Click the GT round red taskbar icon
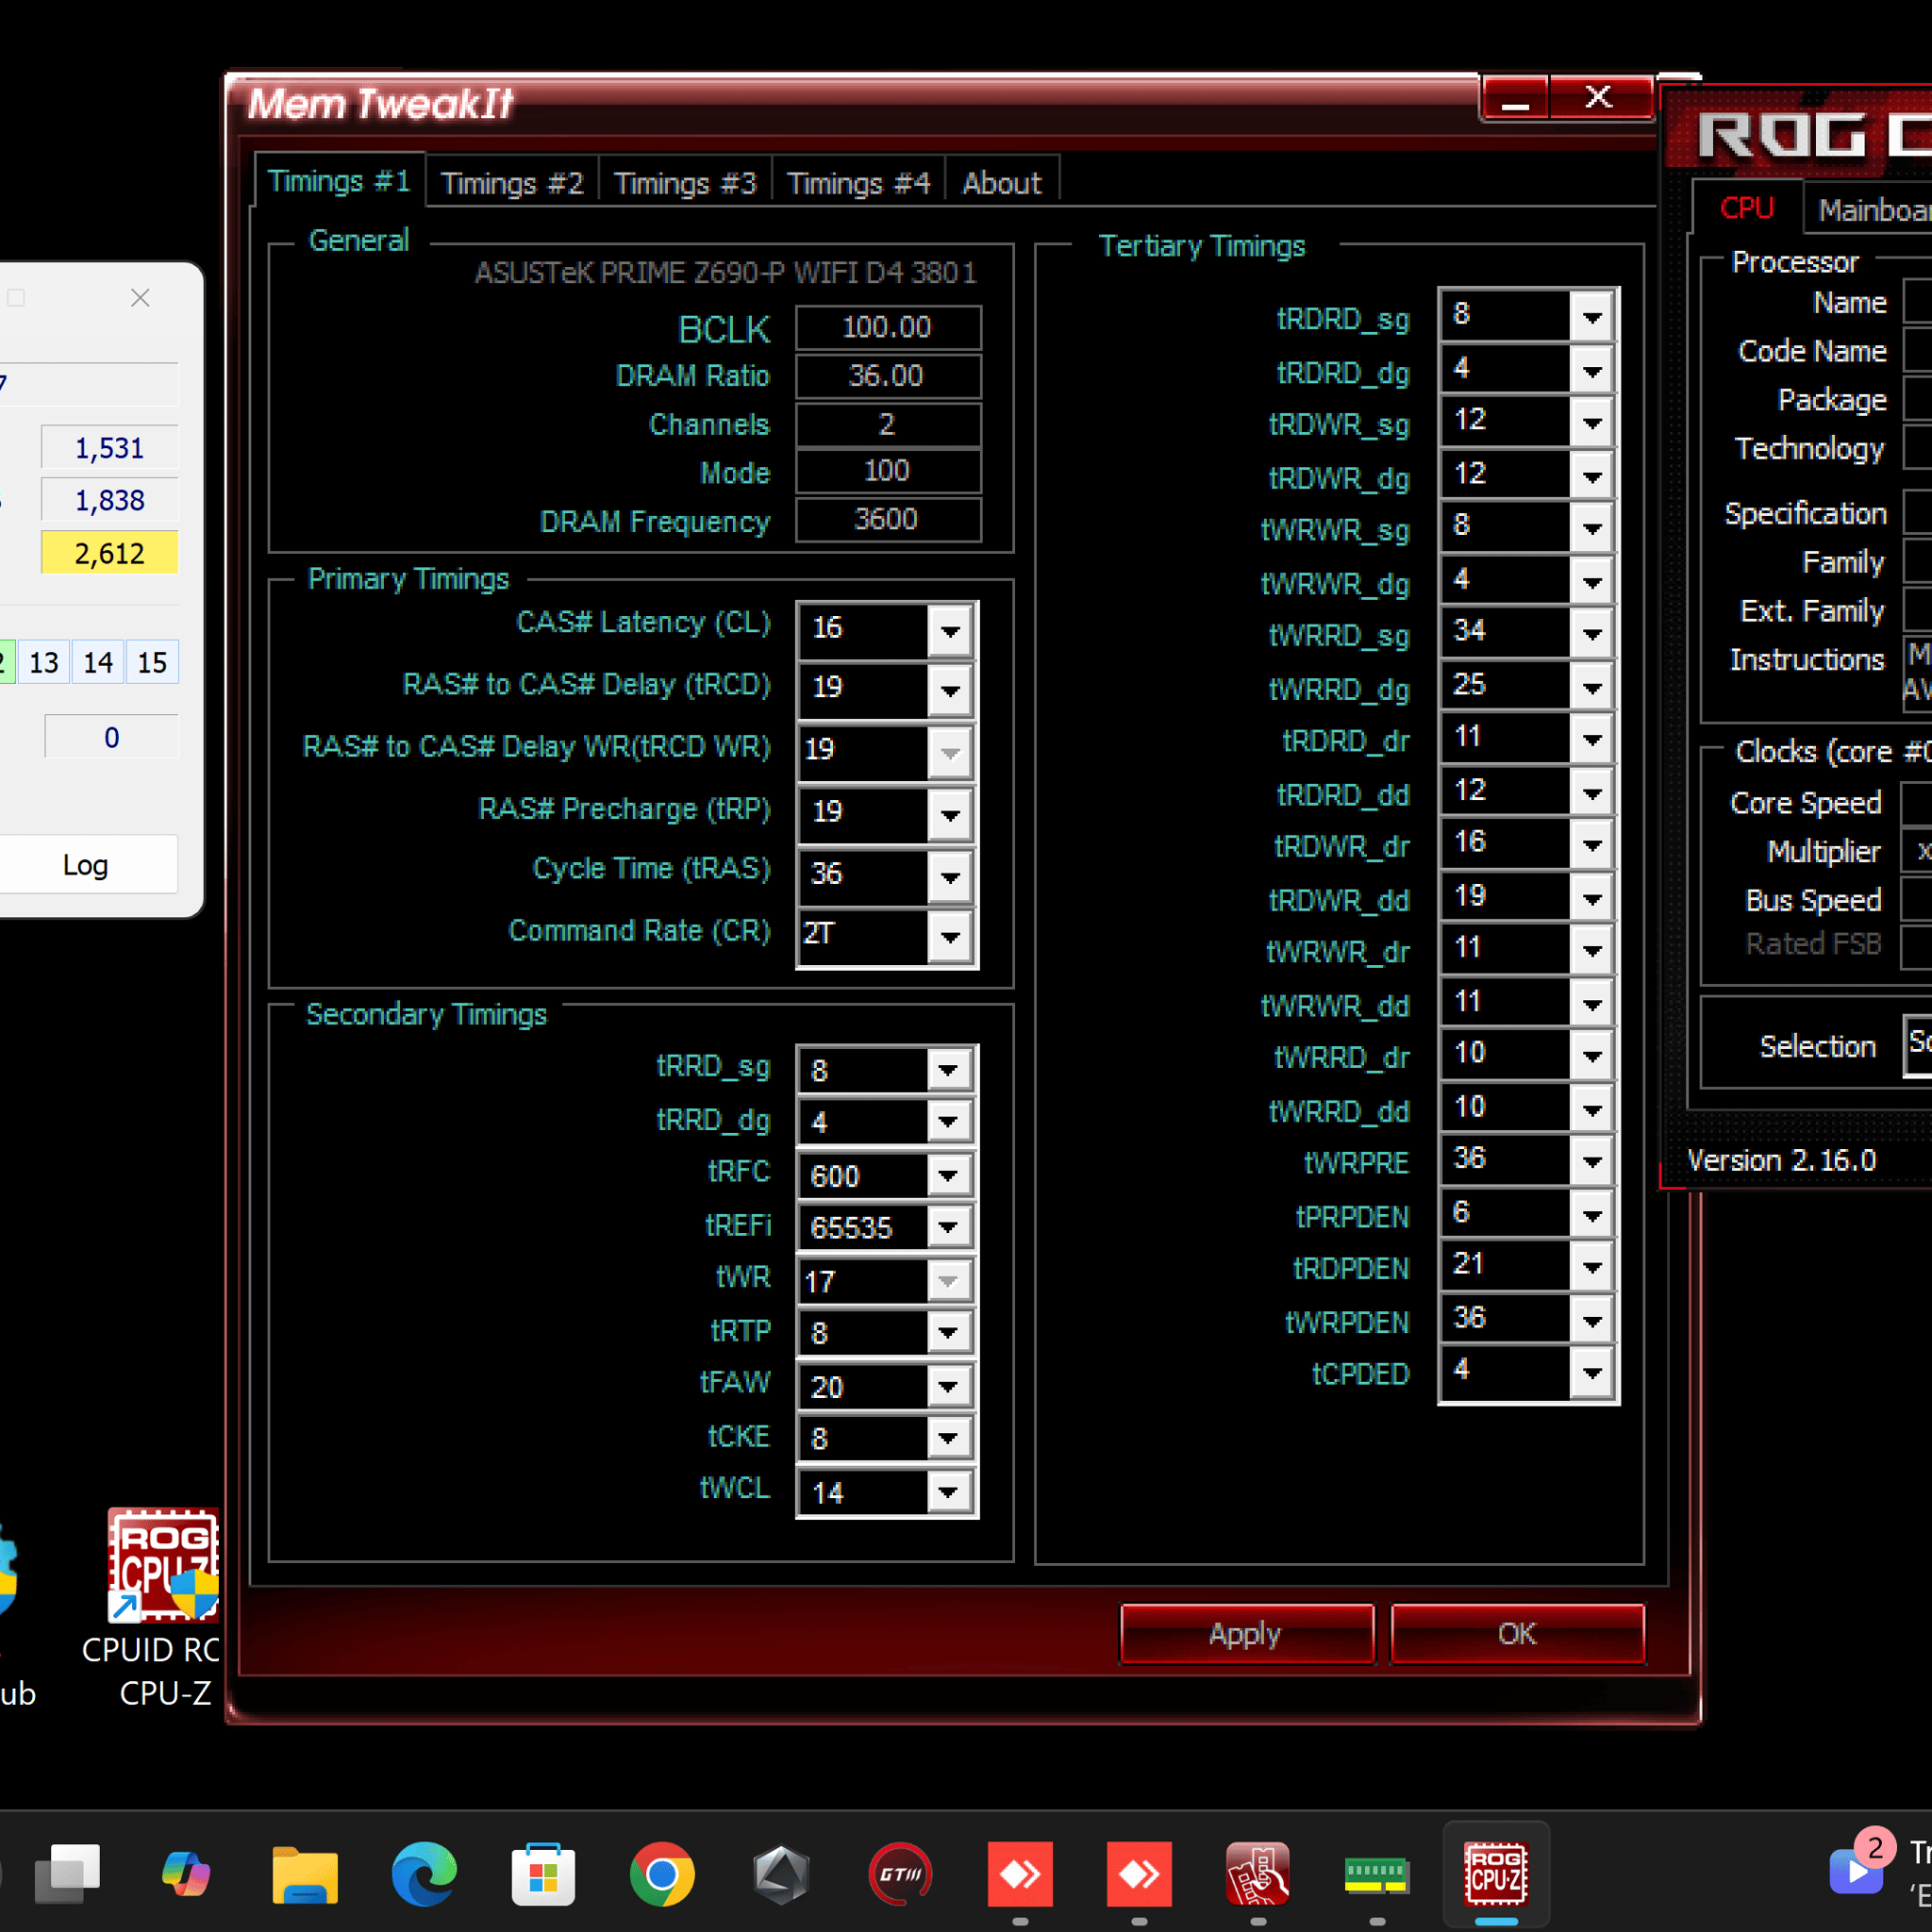 pos(900,1873)
